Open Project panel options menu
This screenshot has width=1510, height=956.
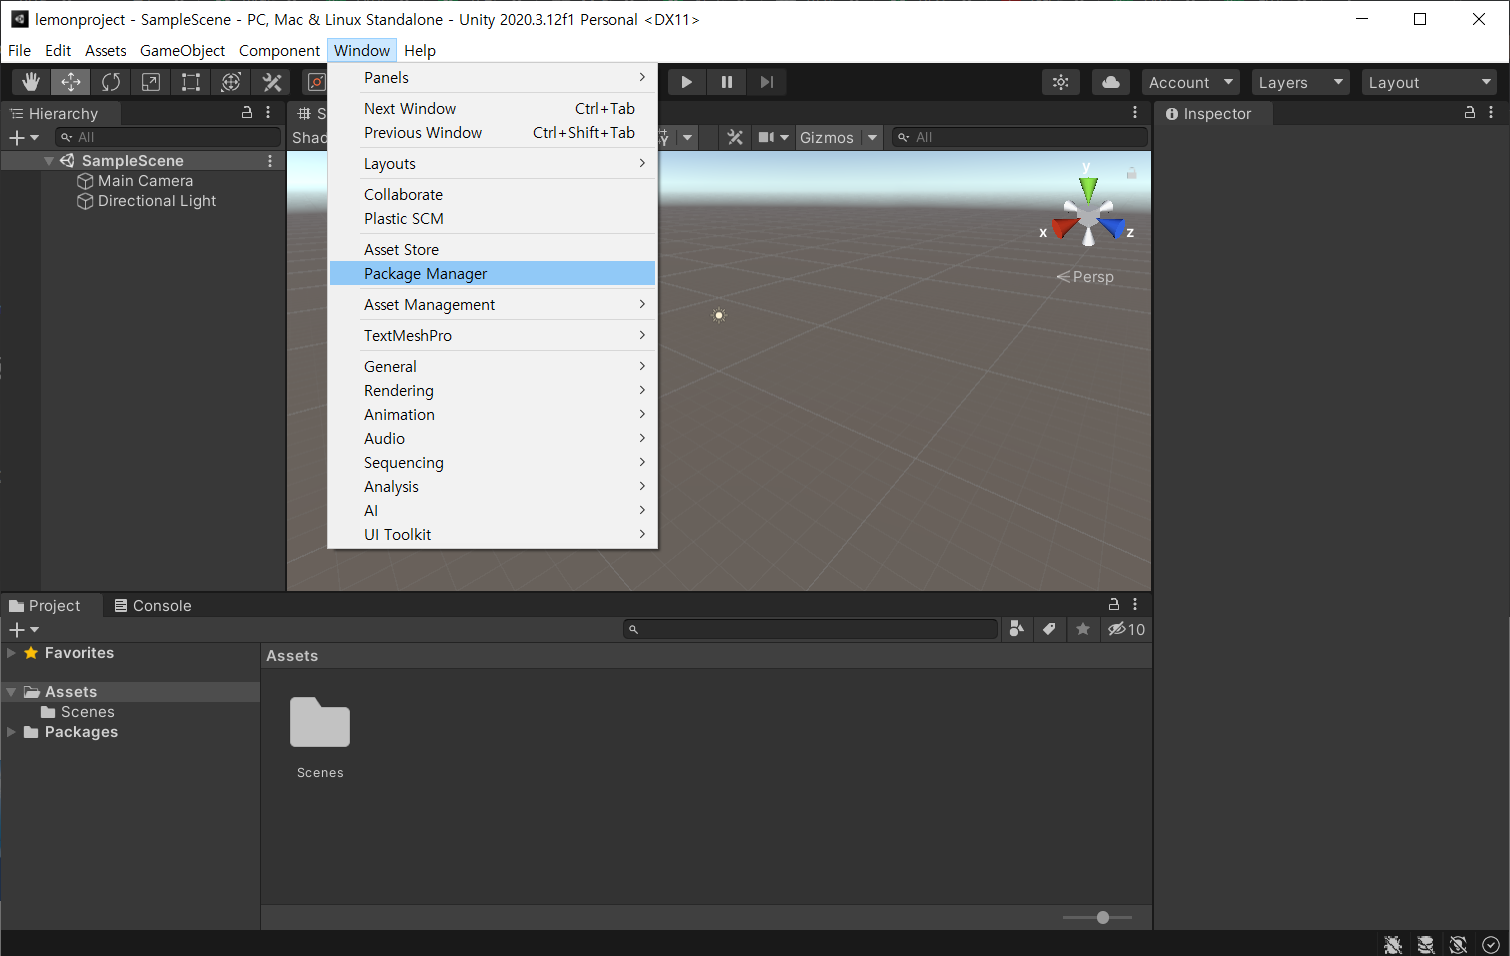pyautogui.click(x=1135, y=604)
